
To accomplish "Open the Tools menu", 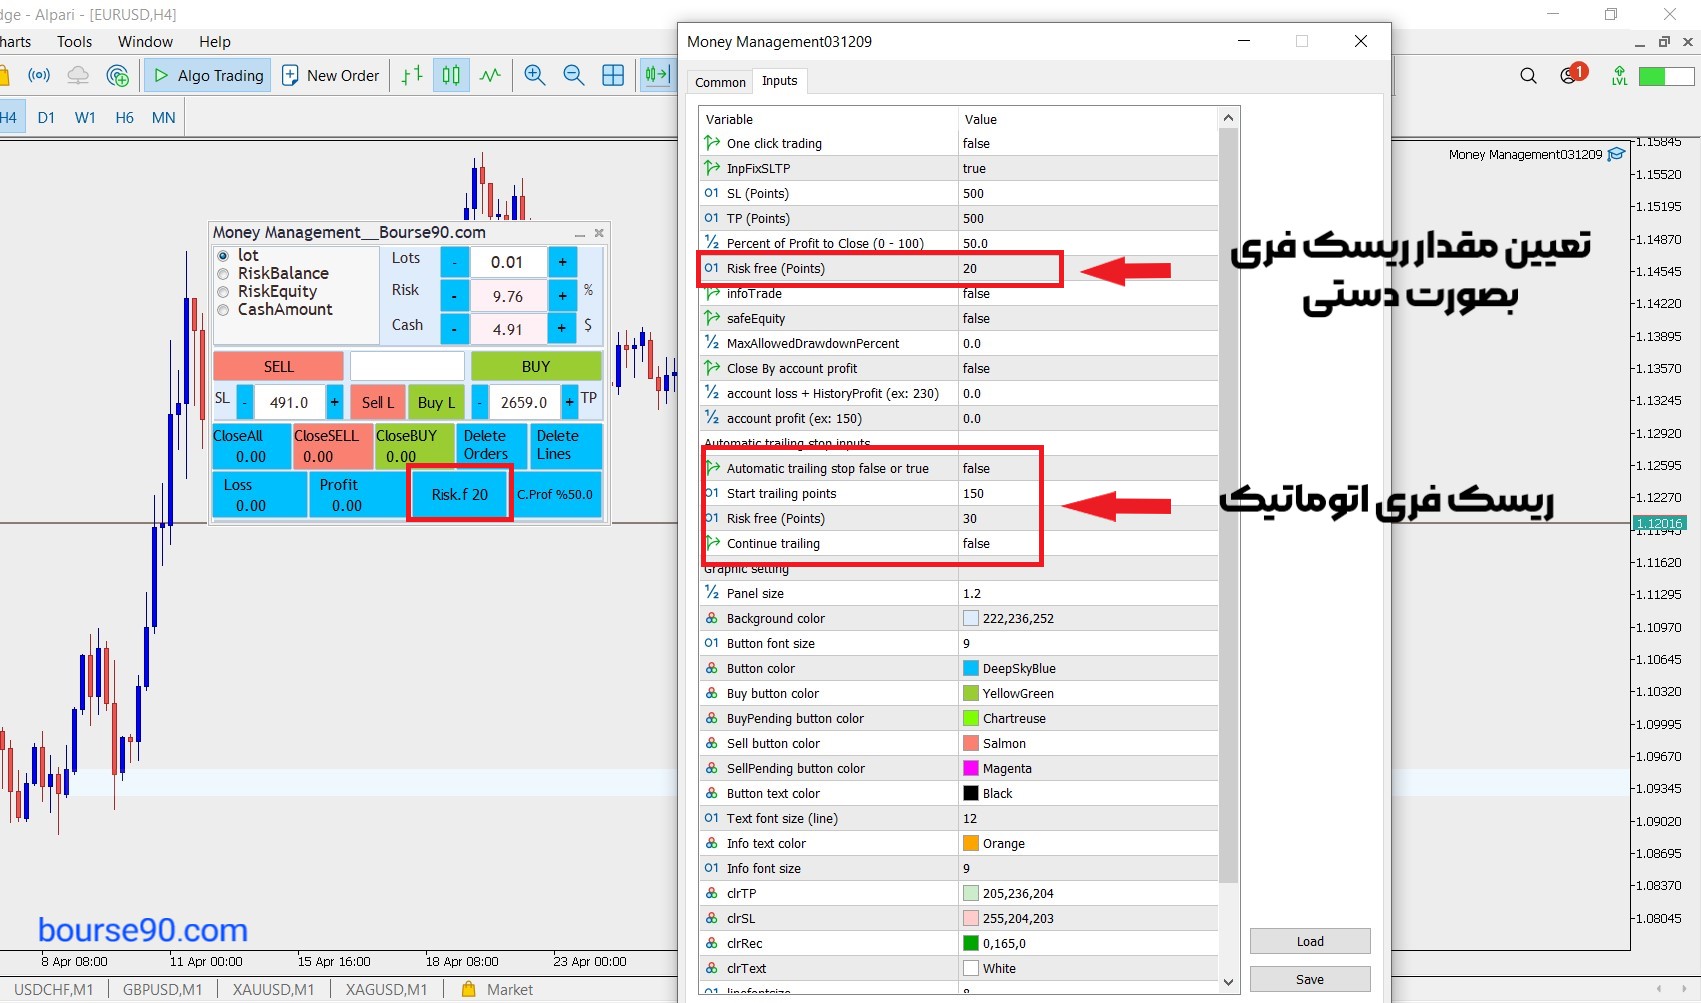I will [74, 42].
